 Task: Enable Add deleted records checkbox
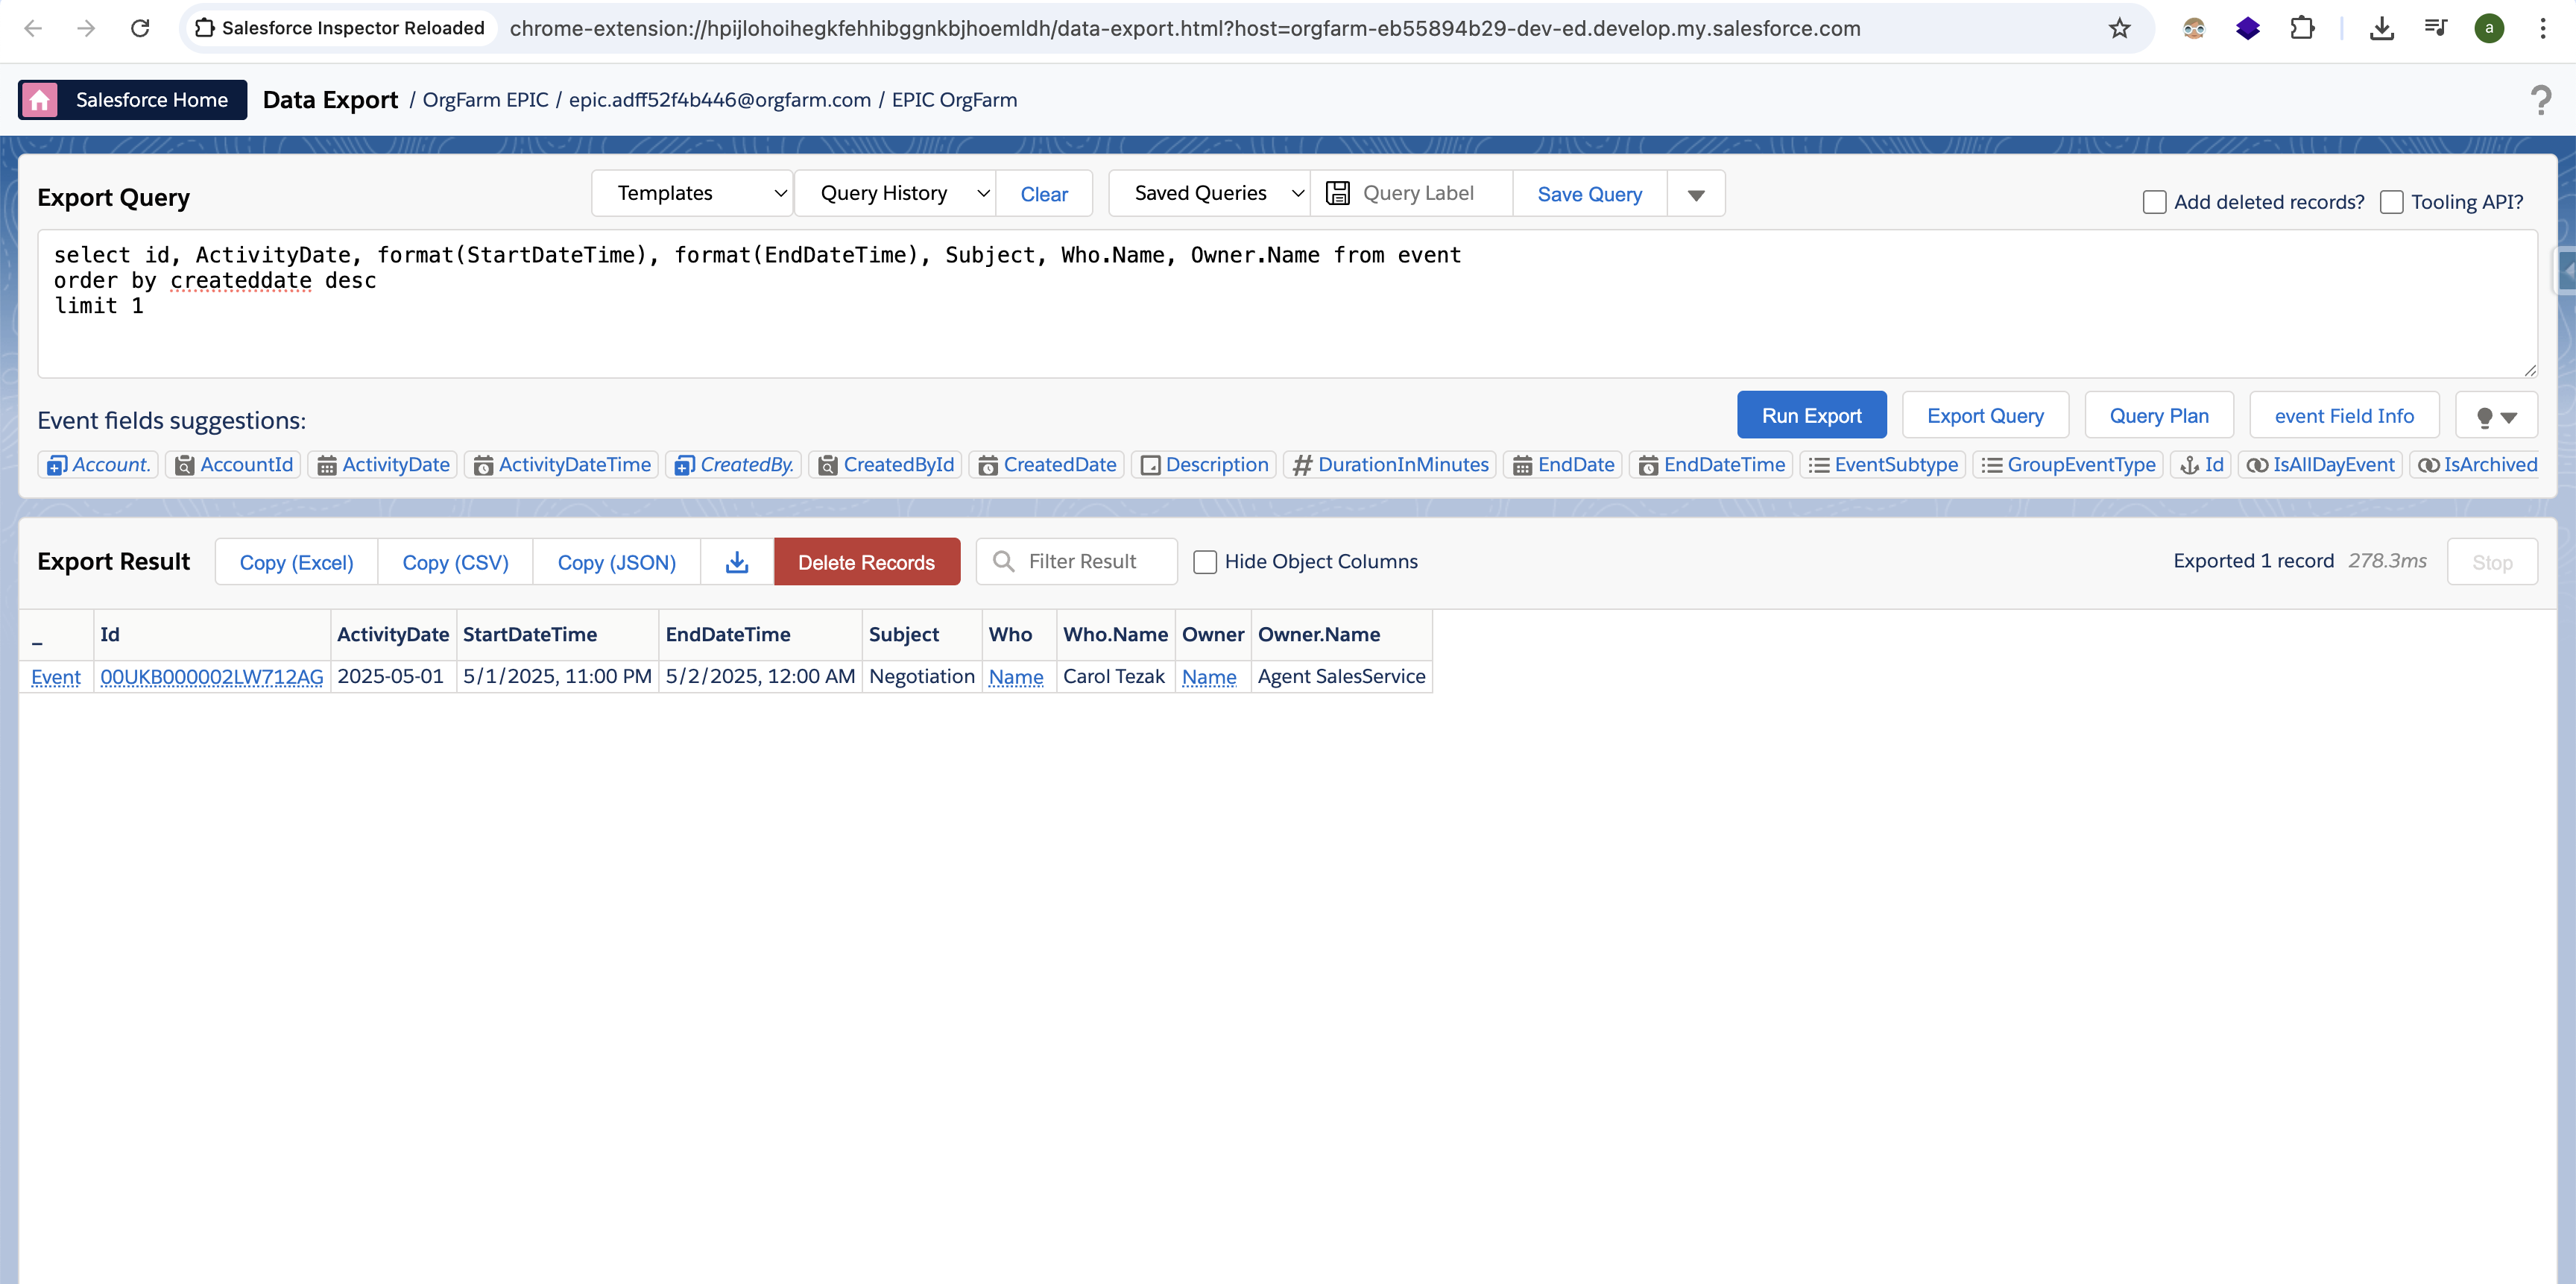(2155, 202)
